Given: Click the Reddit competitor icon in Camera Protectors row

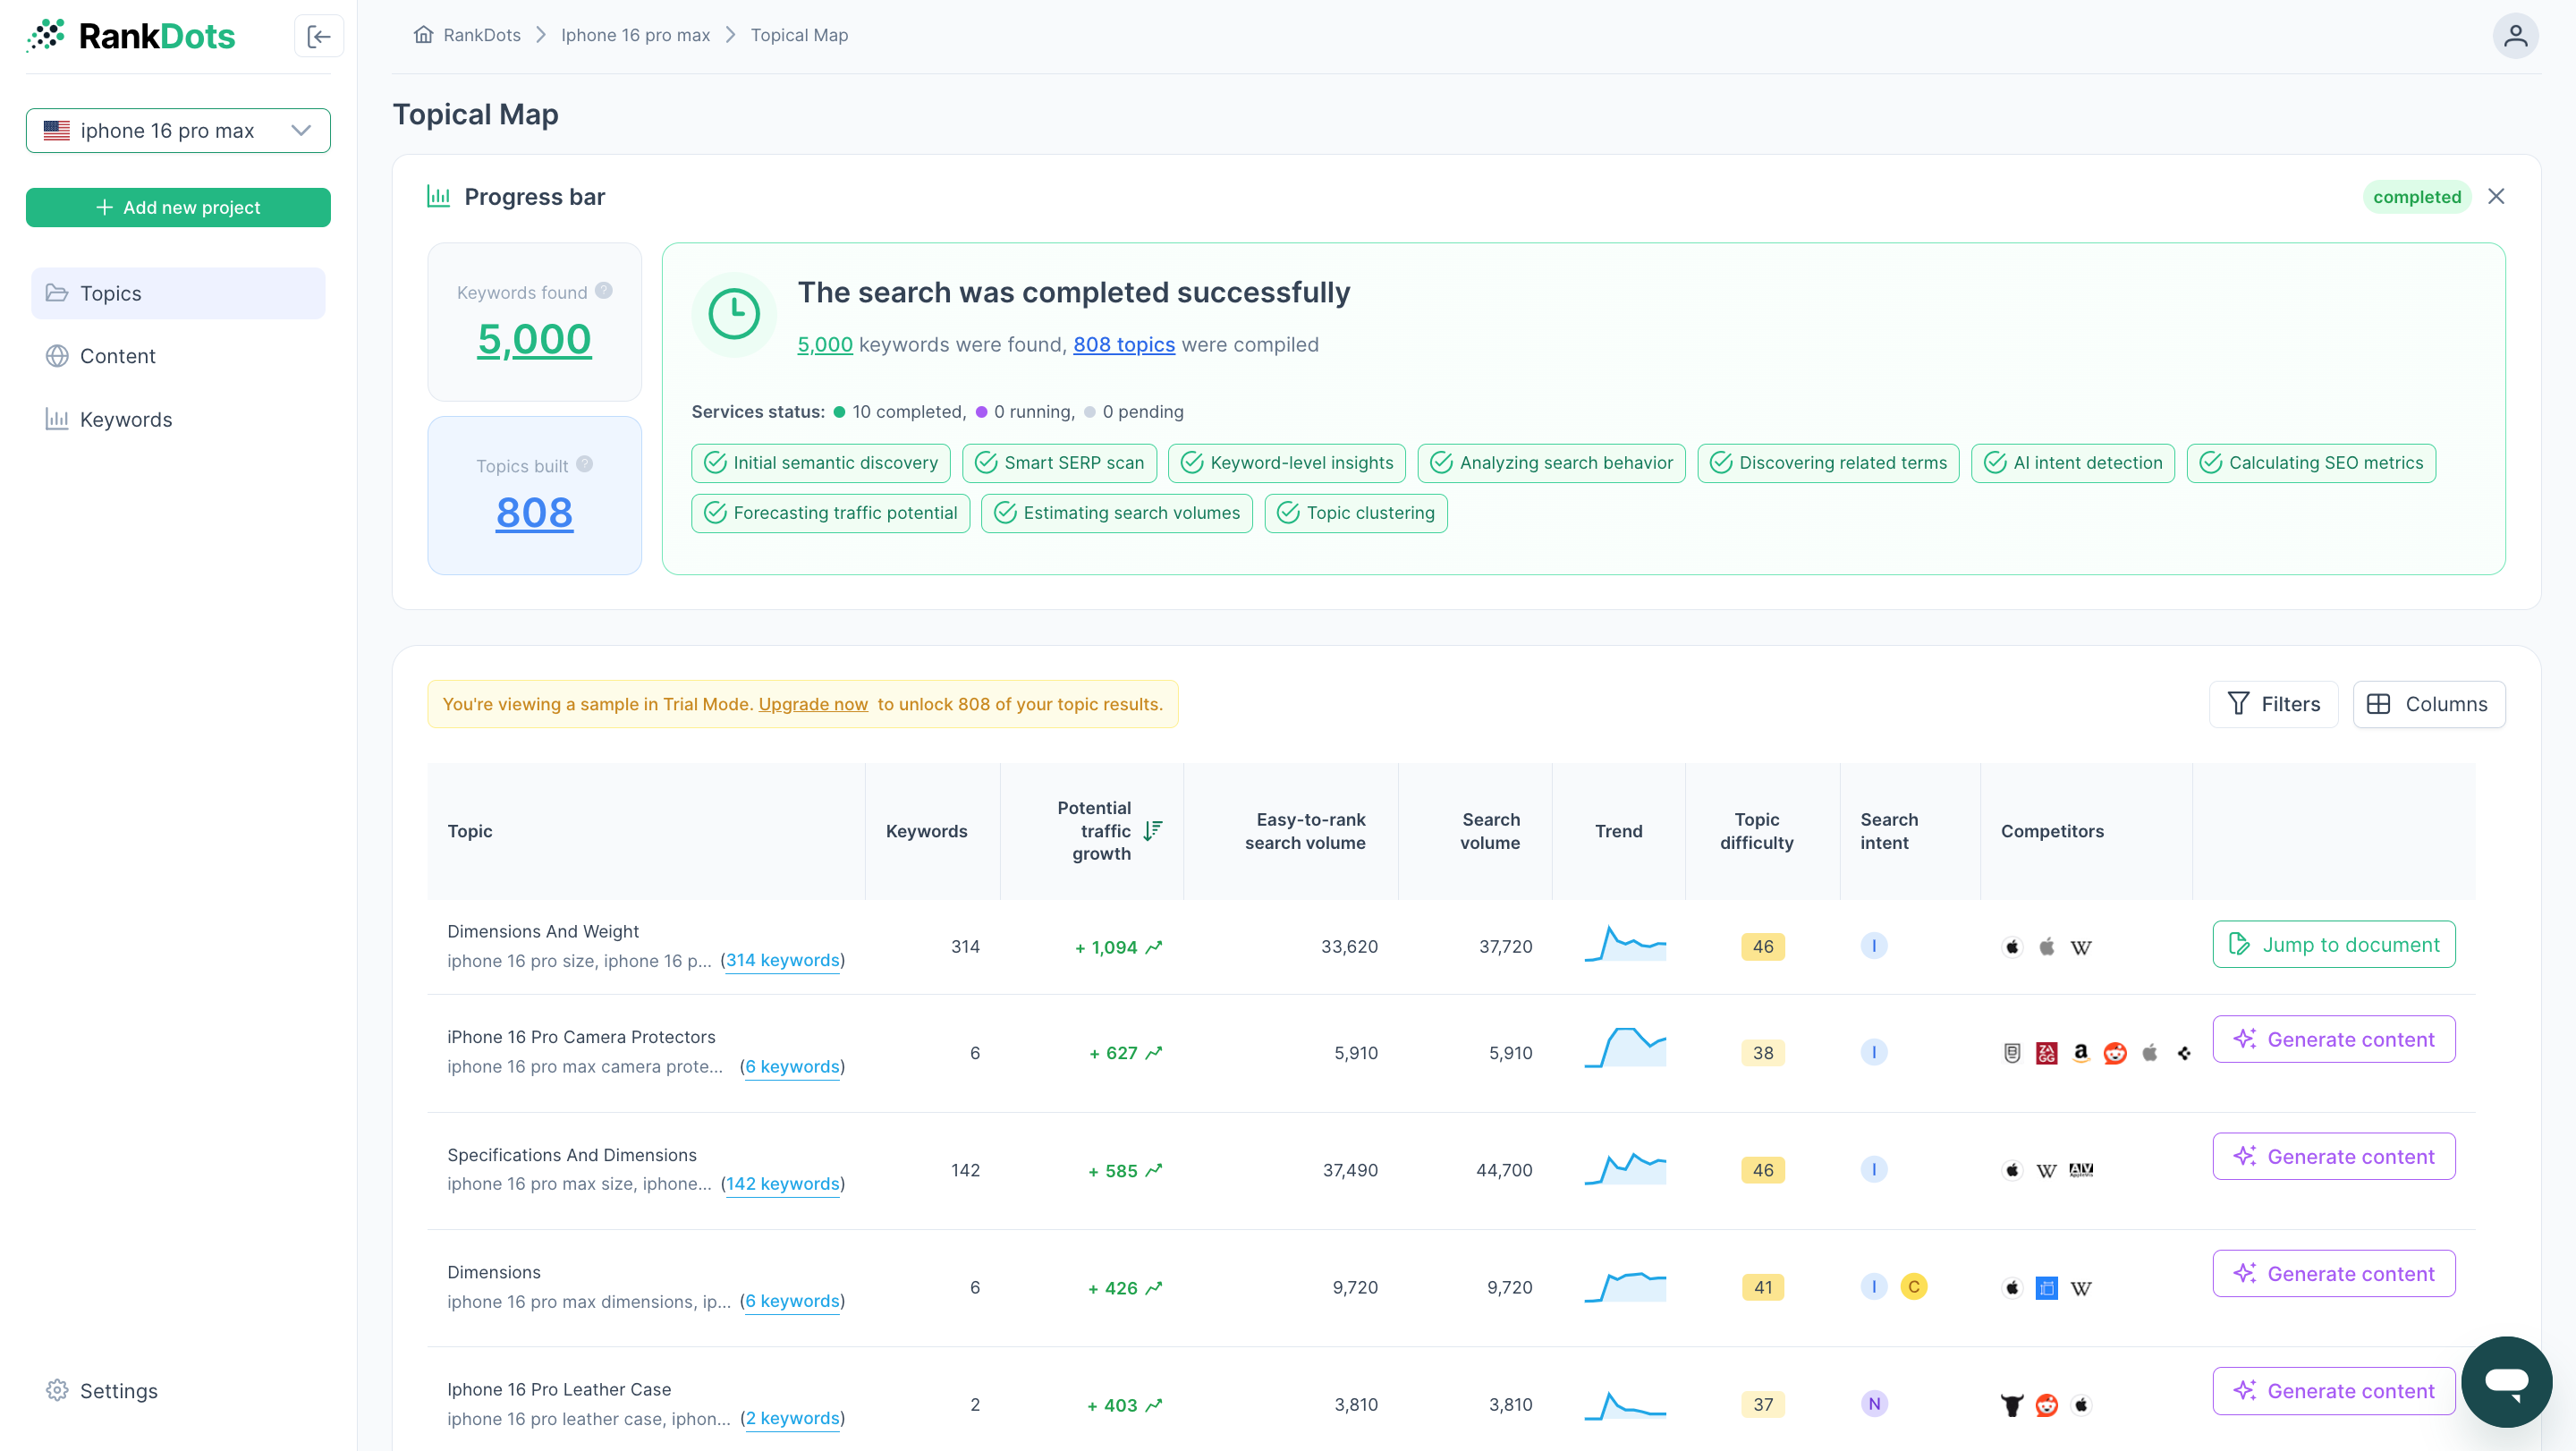Looking at the screenshot, I should click(x=2114, y=1053).
